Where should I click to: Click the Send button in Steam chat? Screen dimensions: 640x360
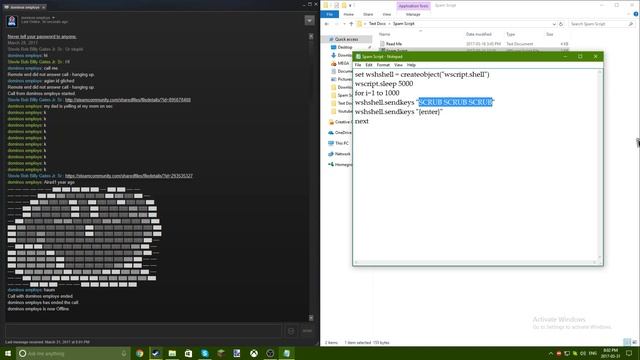[307, 331]
